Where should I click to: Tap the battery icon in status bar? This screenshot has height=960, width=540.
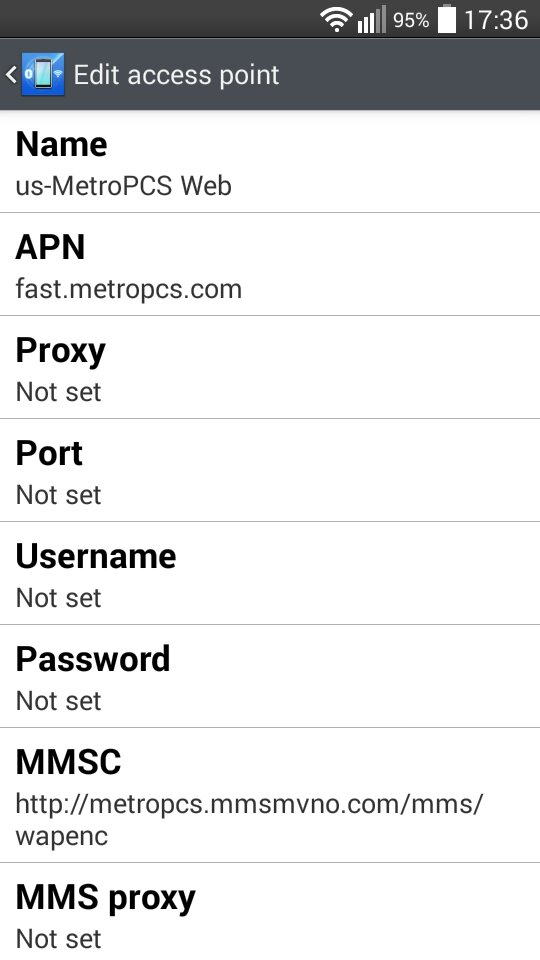(x=447, y=19)
